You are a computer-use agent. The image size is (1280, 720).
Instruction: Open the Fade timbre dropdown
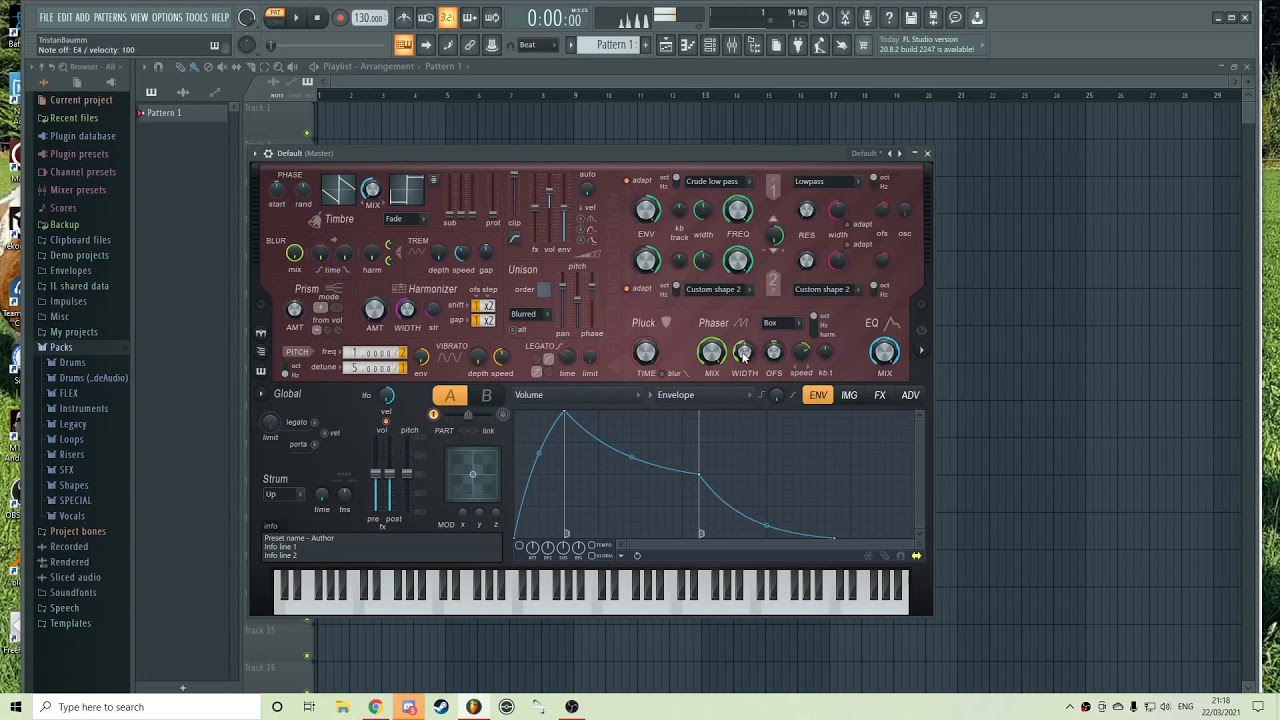[x=406, y=219]
